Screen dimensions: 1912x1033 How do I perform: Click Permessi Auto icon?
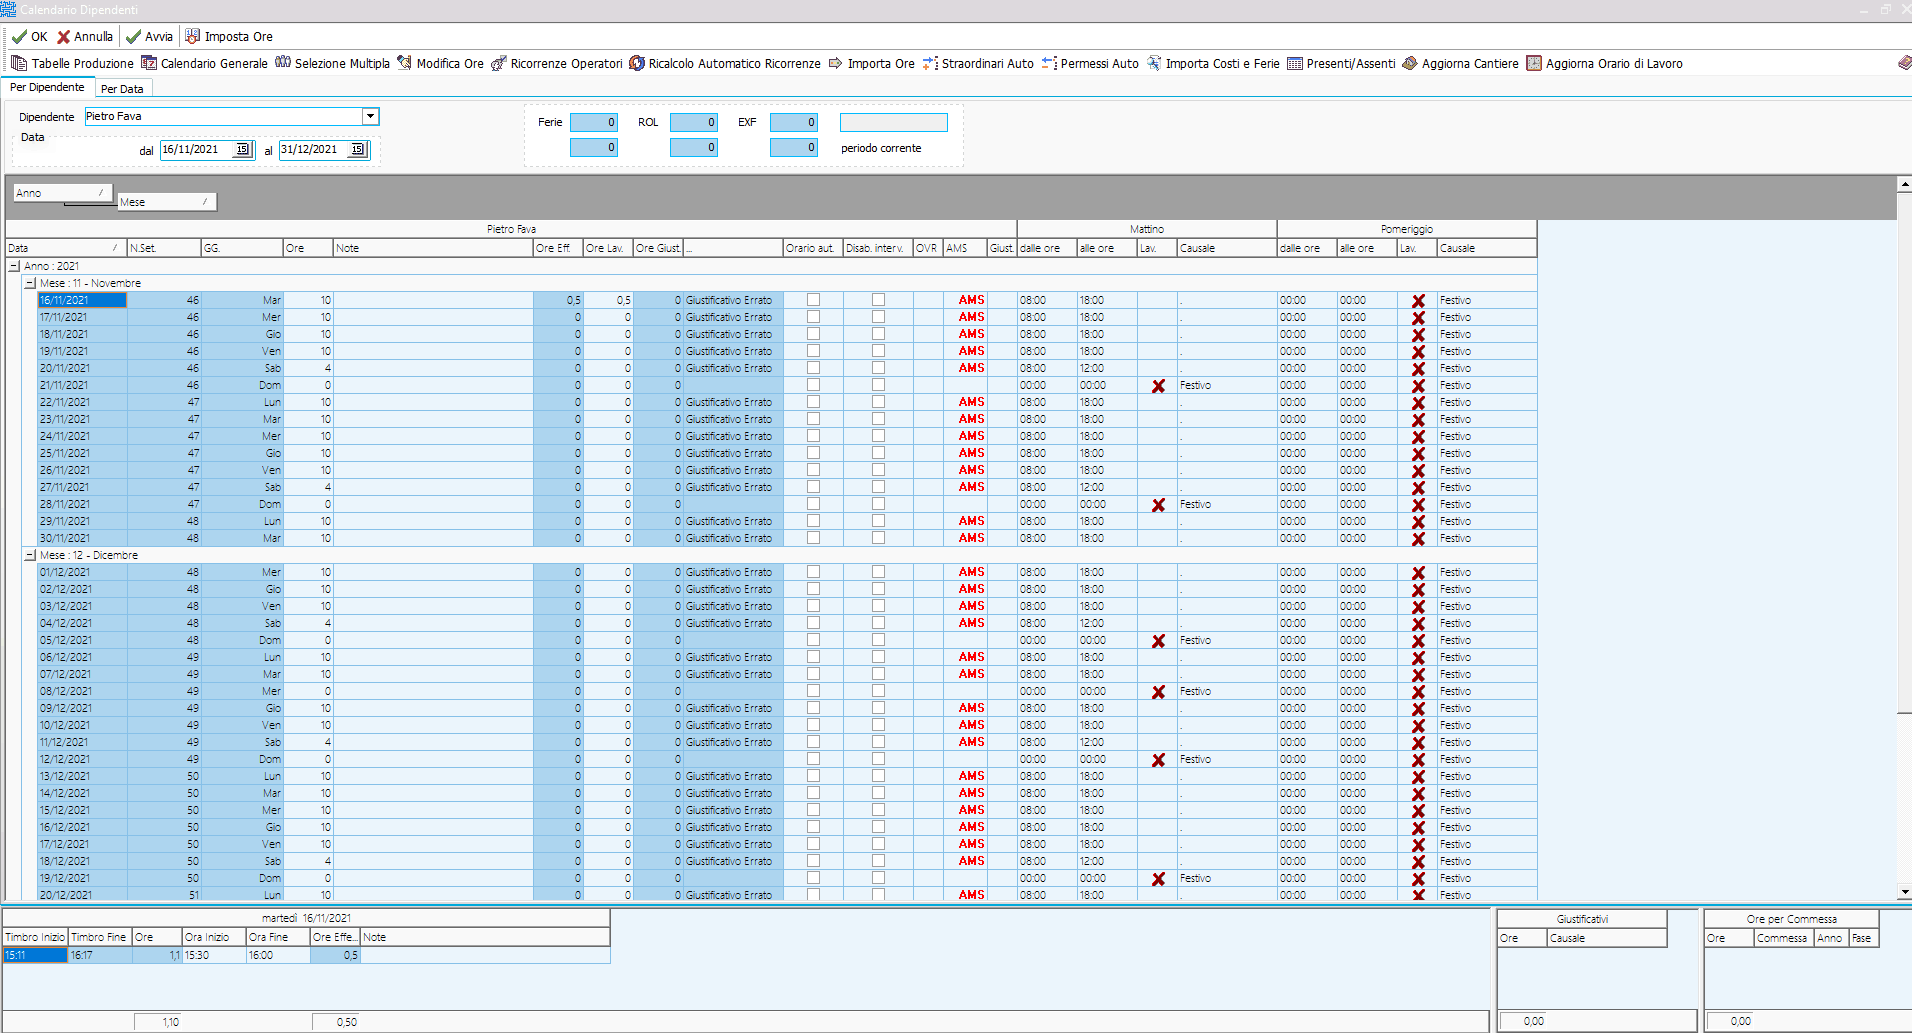click(x=1049, y=63)
